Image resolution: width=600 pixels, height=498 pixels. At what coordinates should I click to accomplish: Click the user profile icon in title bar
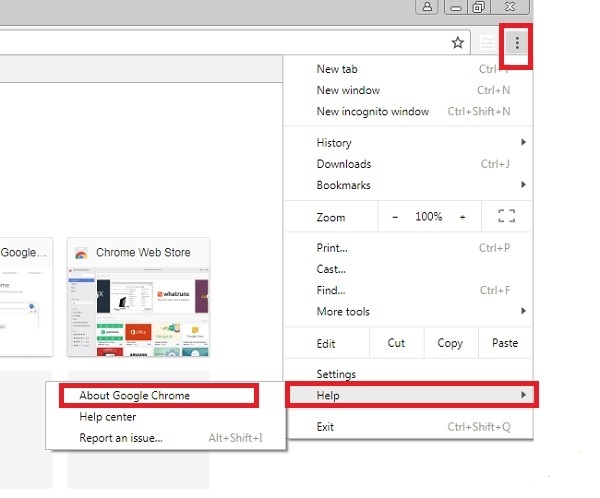427,7
